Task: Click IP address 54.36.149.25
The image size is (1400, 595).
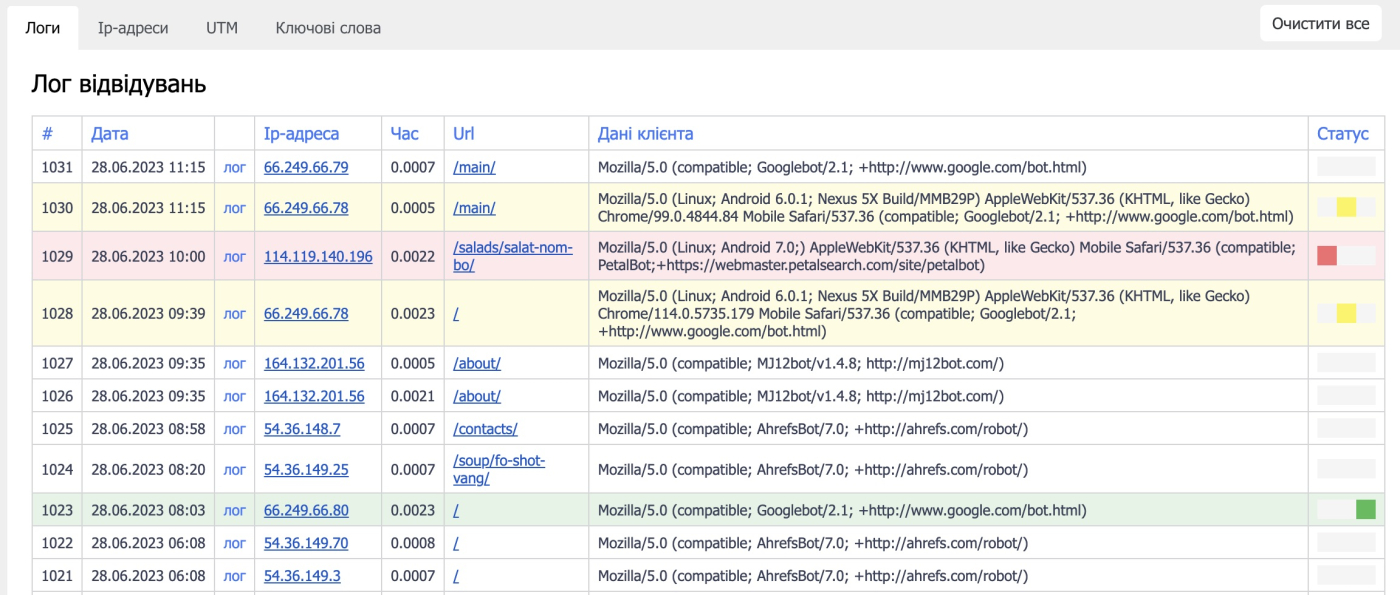Action: [x=306, y=470]
